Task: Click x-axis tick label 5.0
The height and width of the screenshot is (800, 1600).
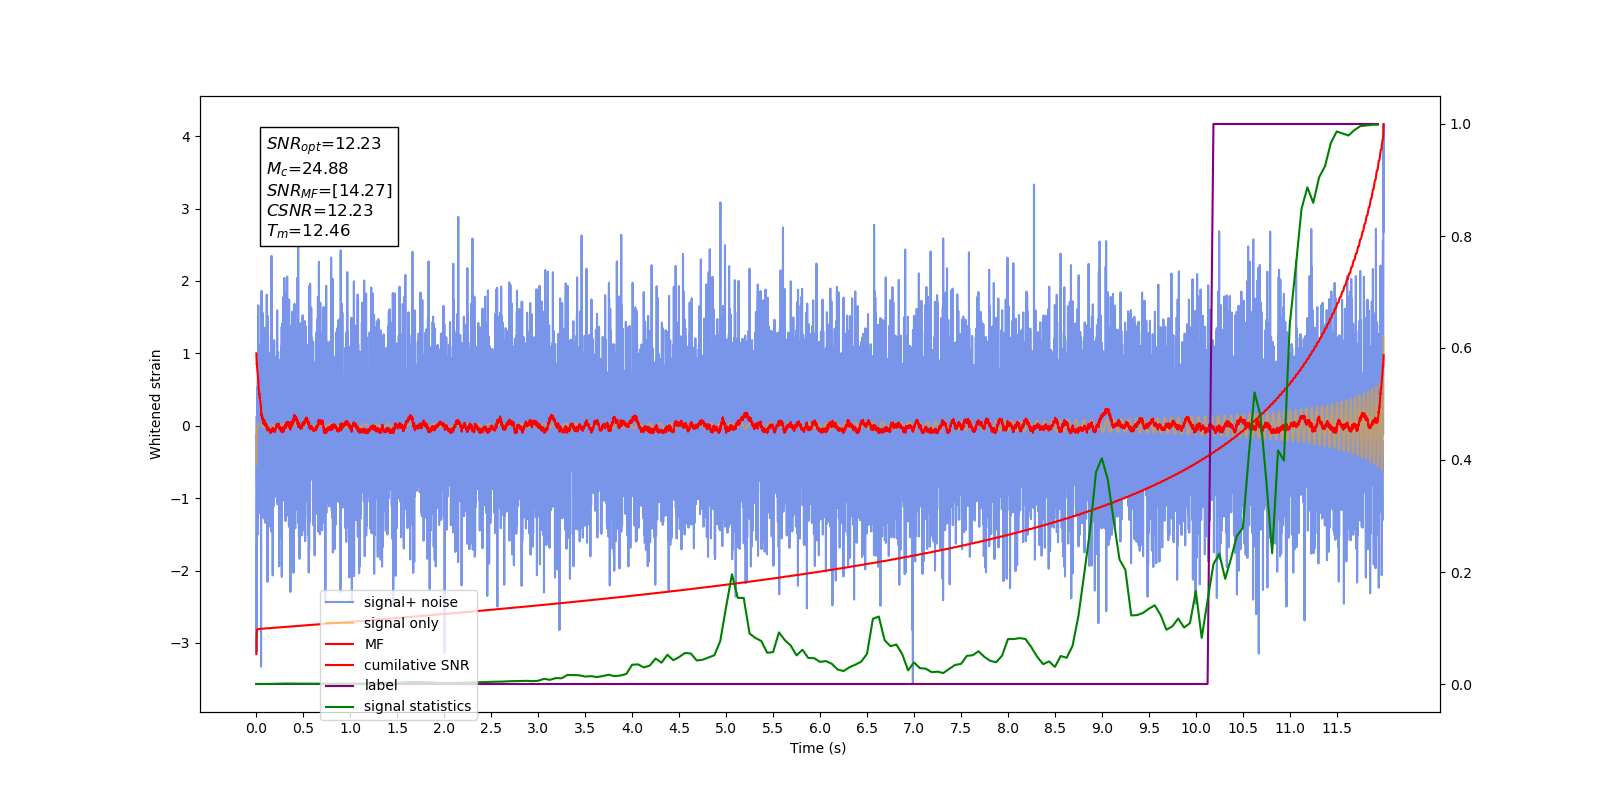Action: (726, 728)
